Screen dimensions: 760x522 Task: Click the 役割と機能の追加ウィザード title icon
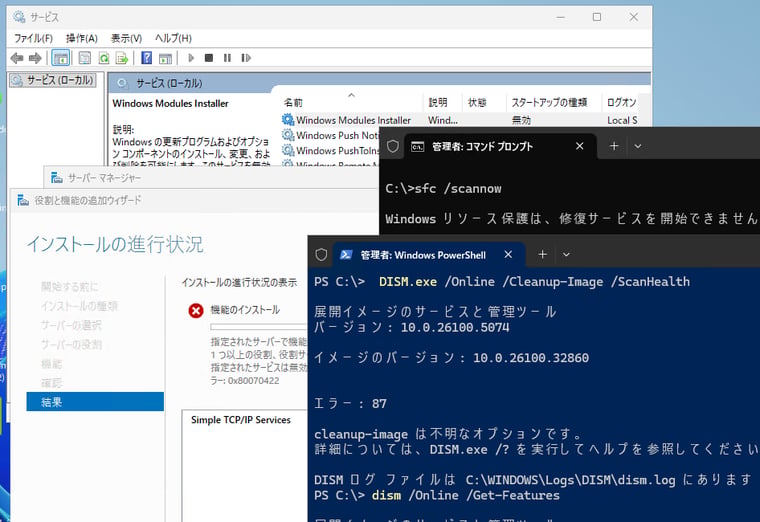(x=23, y=200)
